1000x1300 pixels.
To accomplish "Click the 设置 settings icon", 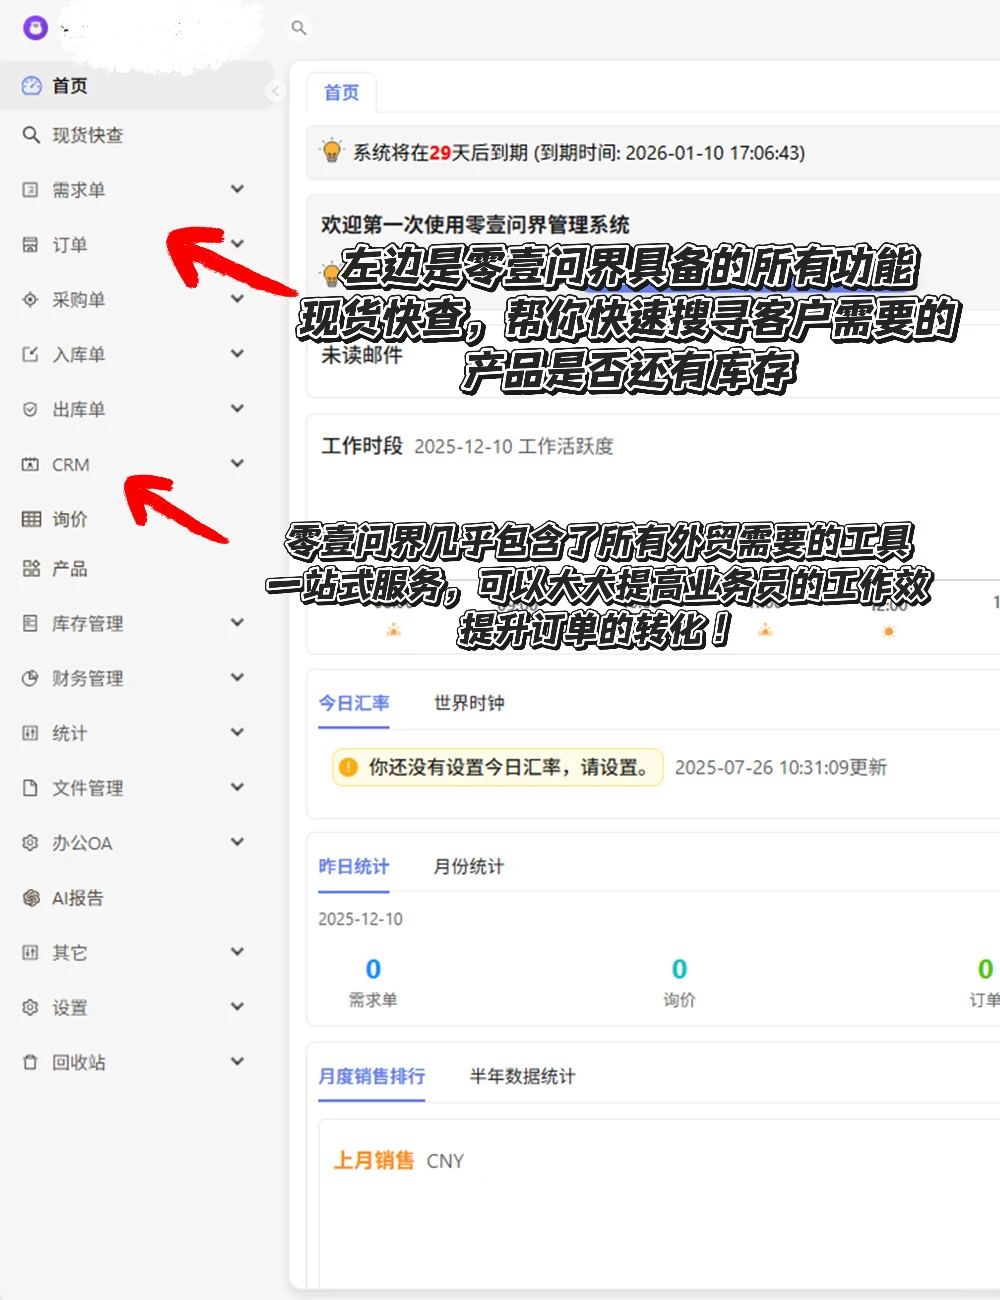I will (31, 1008).
